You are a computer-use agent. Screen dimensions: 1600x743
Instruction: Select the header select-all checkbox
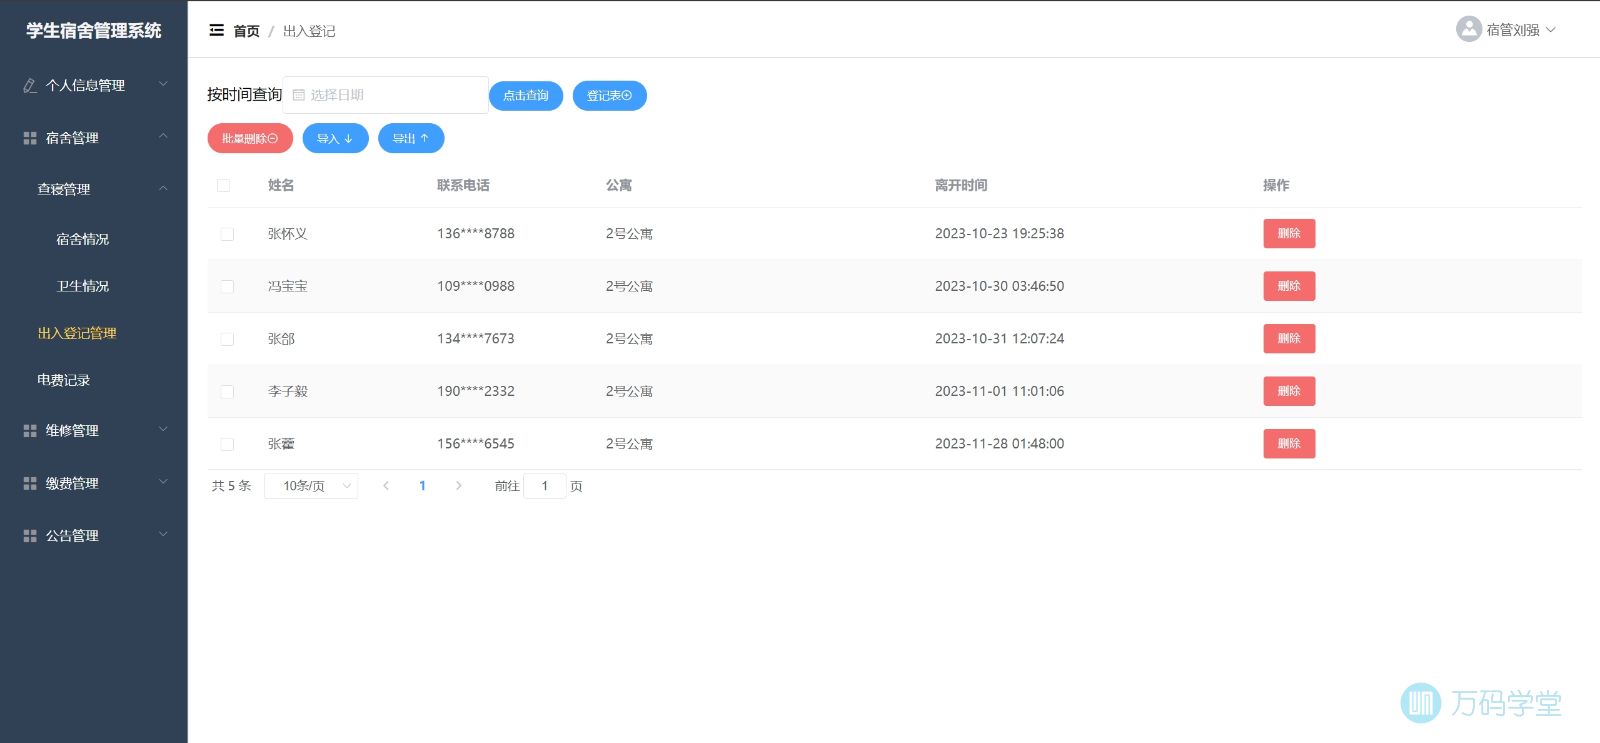click(223, 185)
